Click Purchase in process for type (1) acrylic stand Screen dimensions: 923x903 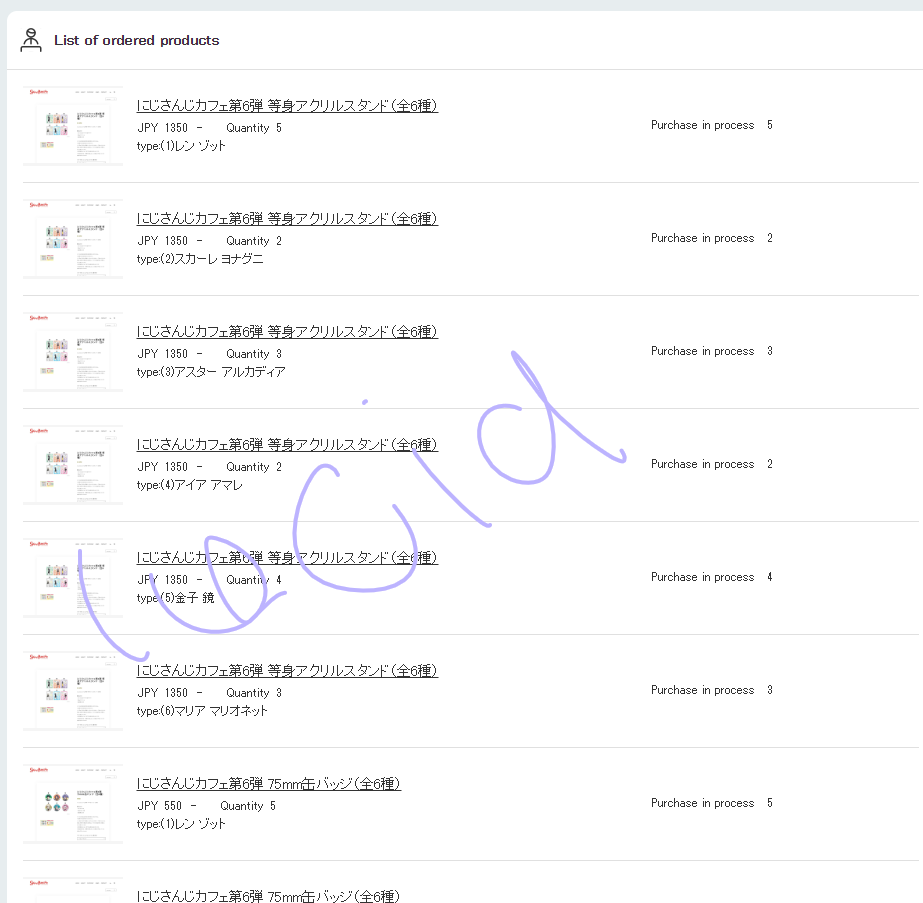coord(702,125)
